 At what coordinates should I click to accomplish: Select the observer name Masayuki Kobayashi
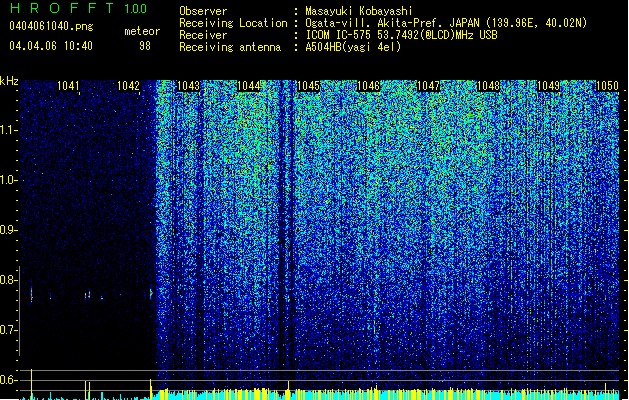(359, 11)
